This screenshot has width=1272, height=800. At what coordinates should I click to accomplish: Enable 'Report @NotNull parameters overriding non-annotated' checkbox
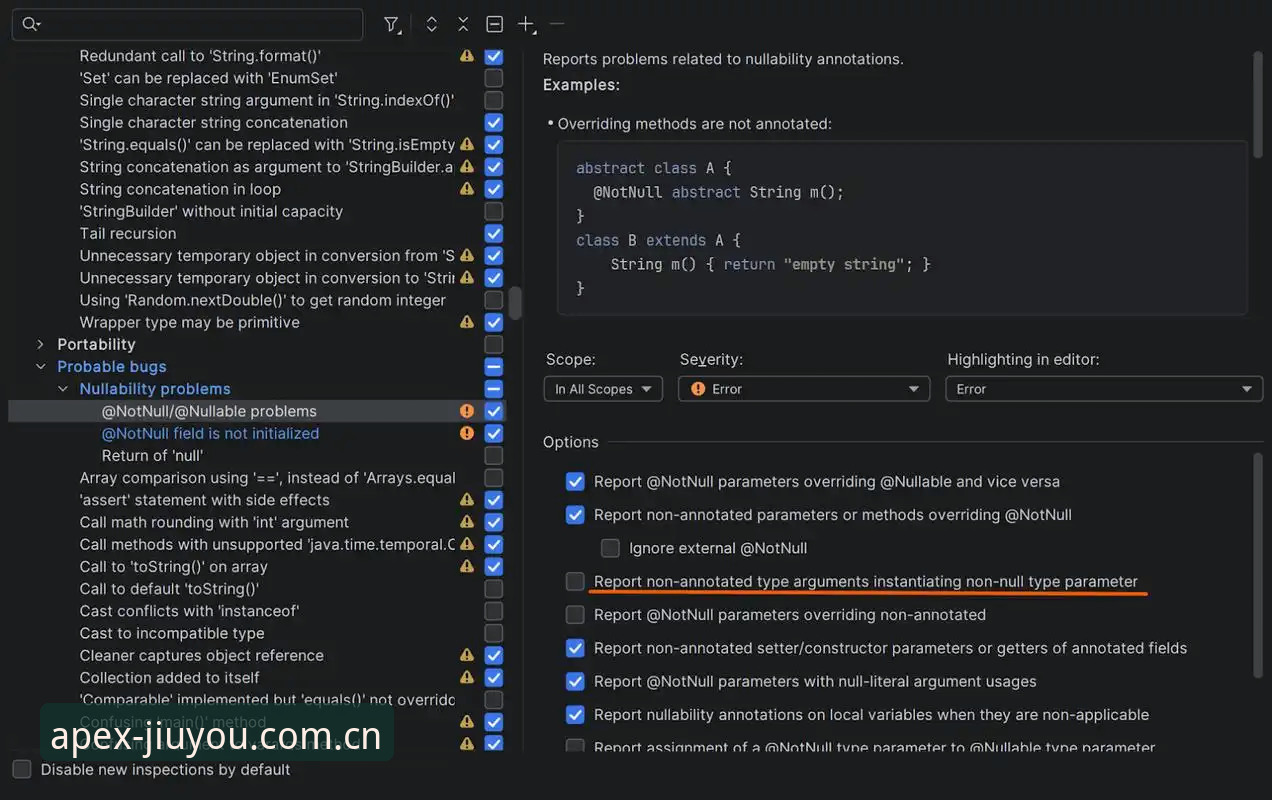[575, 614]
